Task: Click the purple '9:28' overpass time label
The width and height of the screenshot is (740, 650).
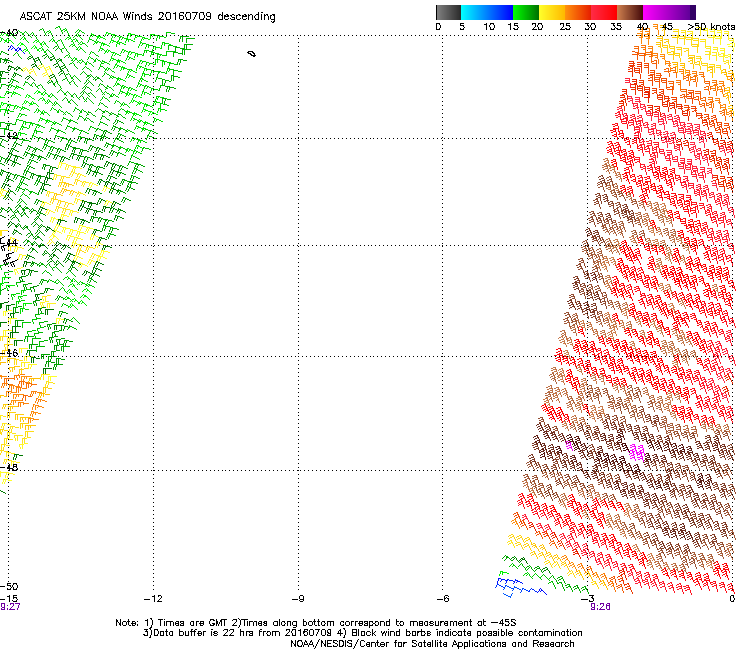Action: 600,607
